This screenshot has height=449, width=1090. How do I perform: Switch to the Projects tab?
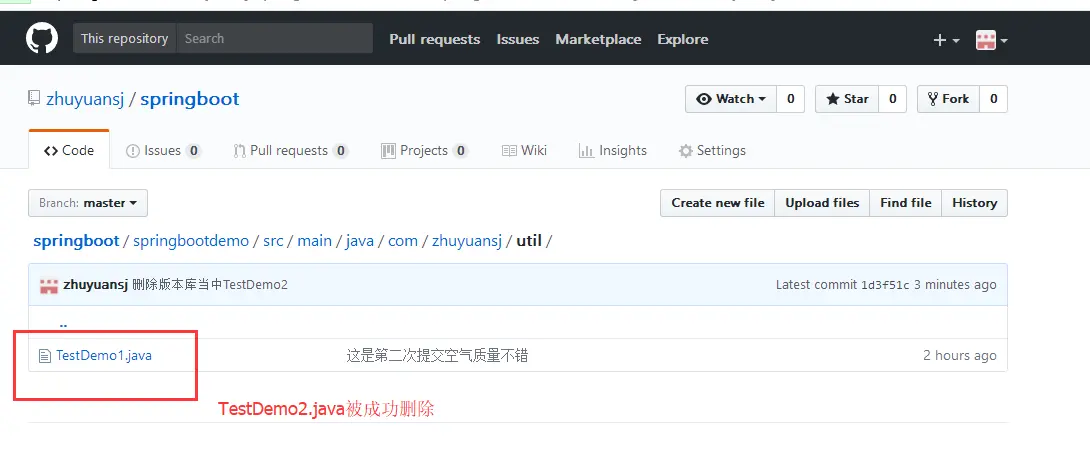coord(424,150)
